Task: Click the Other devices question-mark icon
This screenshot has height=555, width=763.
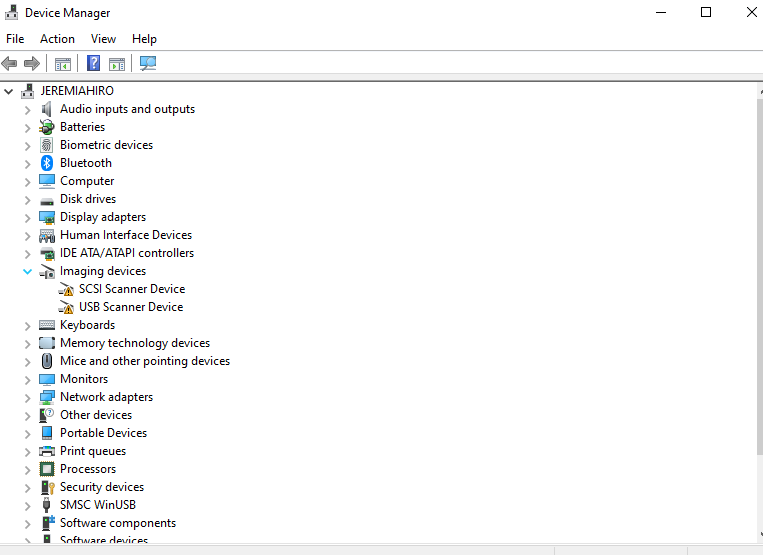Action: pyautogui.click(x=47, y=415)
